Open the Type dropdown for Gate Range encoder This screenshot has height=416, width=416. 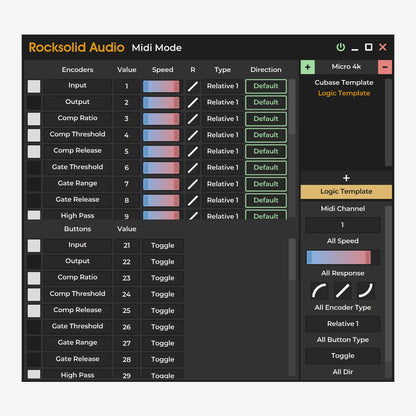223,184
